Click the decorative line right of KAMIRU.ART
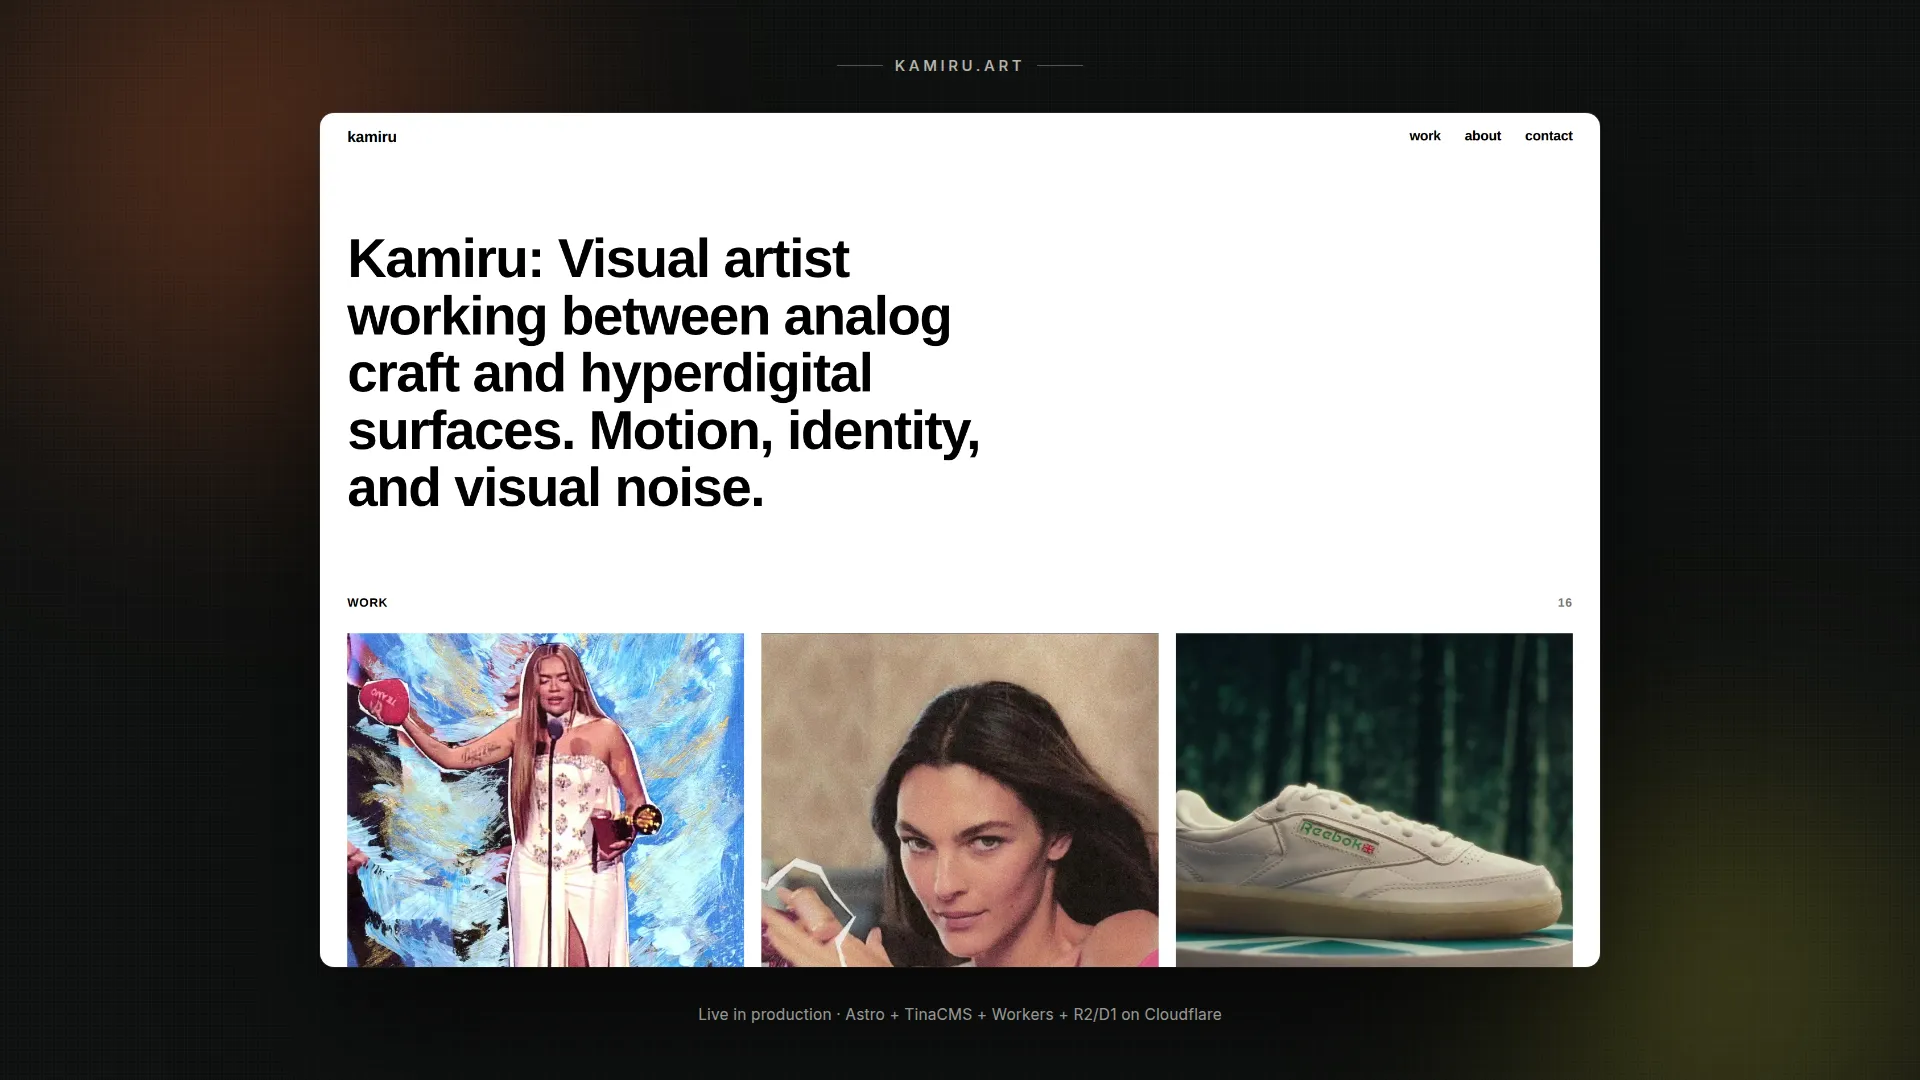Image resolution: width=1920 pixels, height=1080 pixels. tap(1060, 66)
